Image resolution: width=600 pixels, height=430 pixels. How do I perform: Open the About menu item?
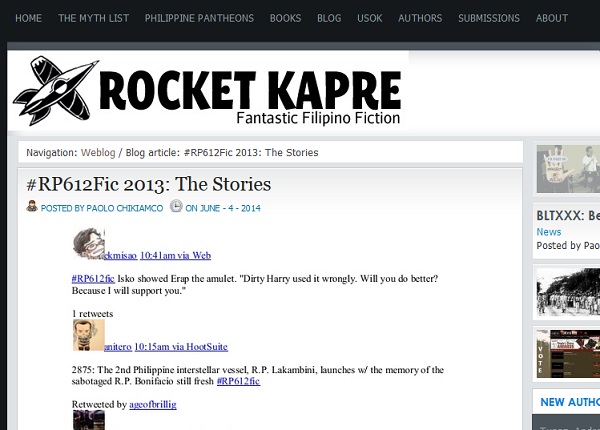tap(552, 18)
